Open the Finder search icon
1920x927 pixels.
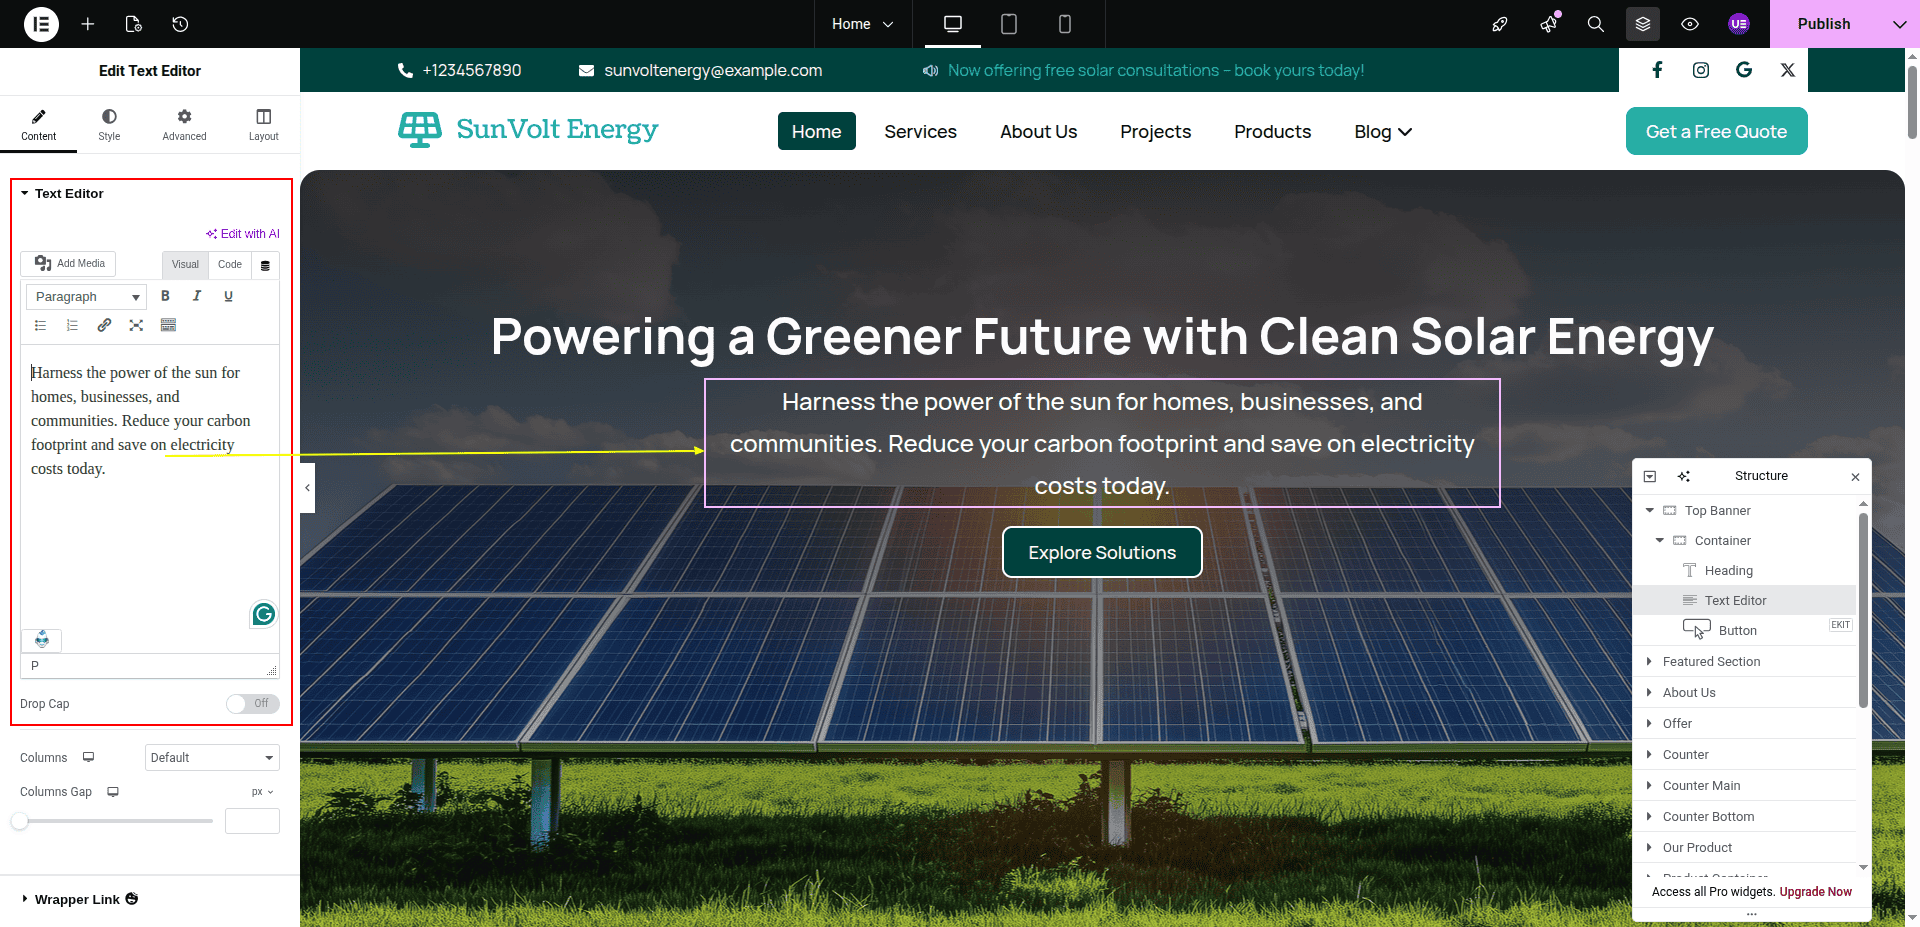(x=1596, y=24)
